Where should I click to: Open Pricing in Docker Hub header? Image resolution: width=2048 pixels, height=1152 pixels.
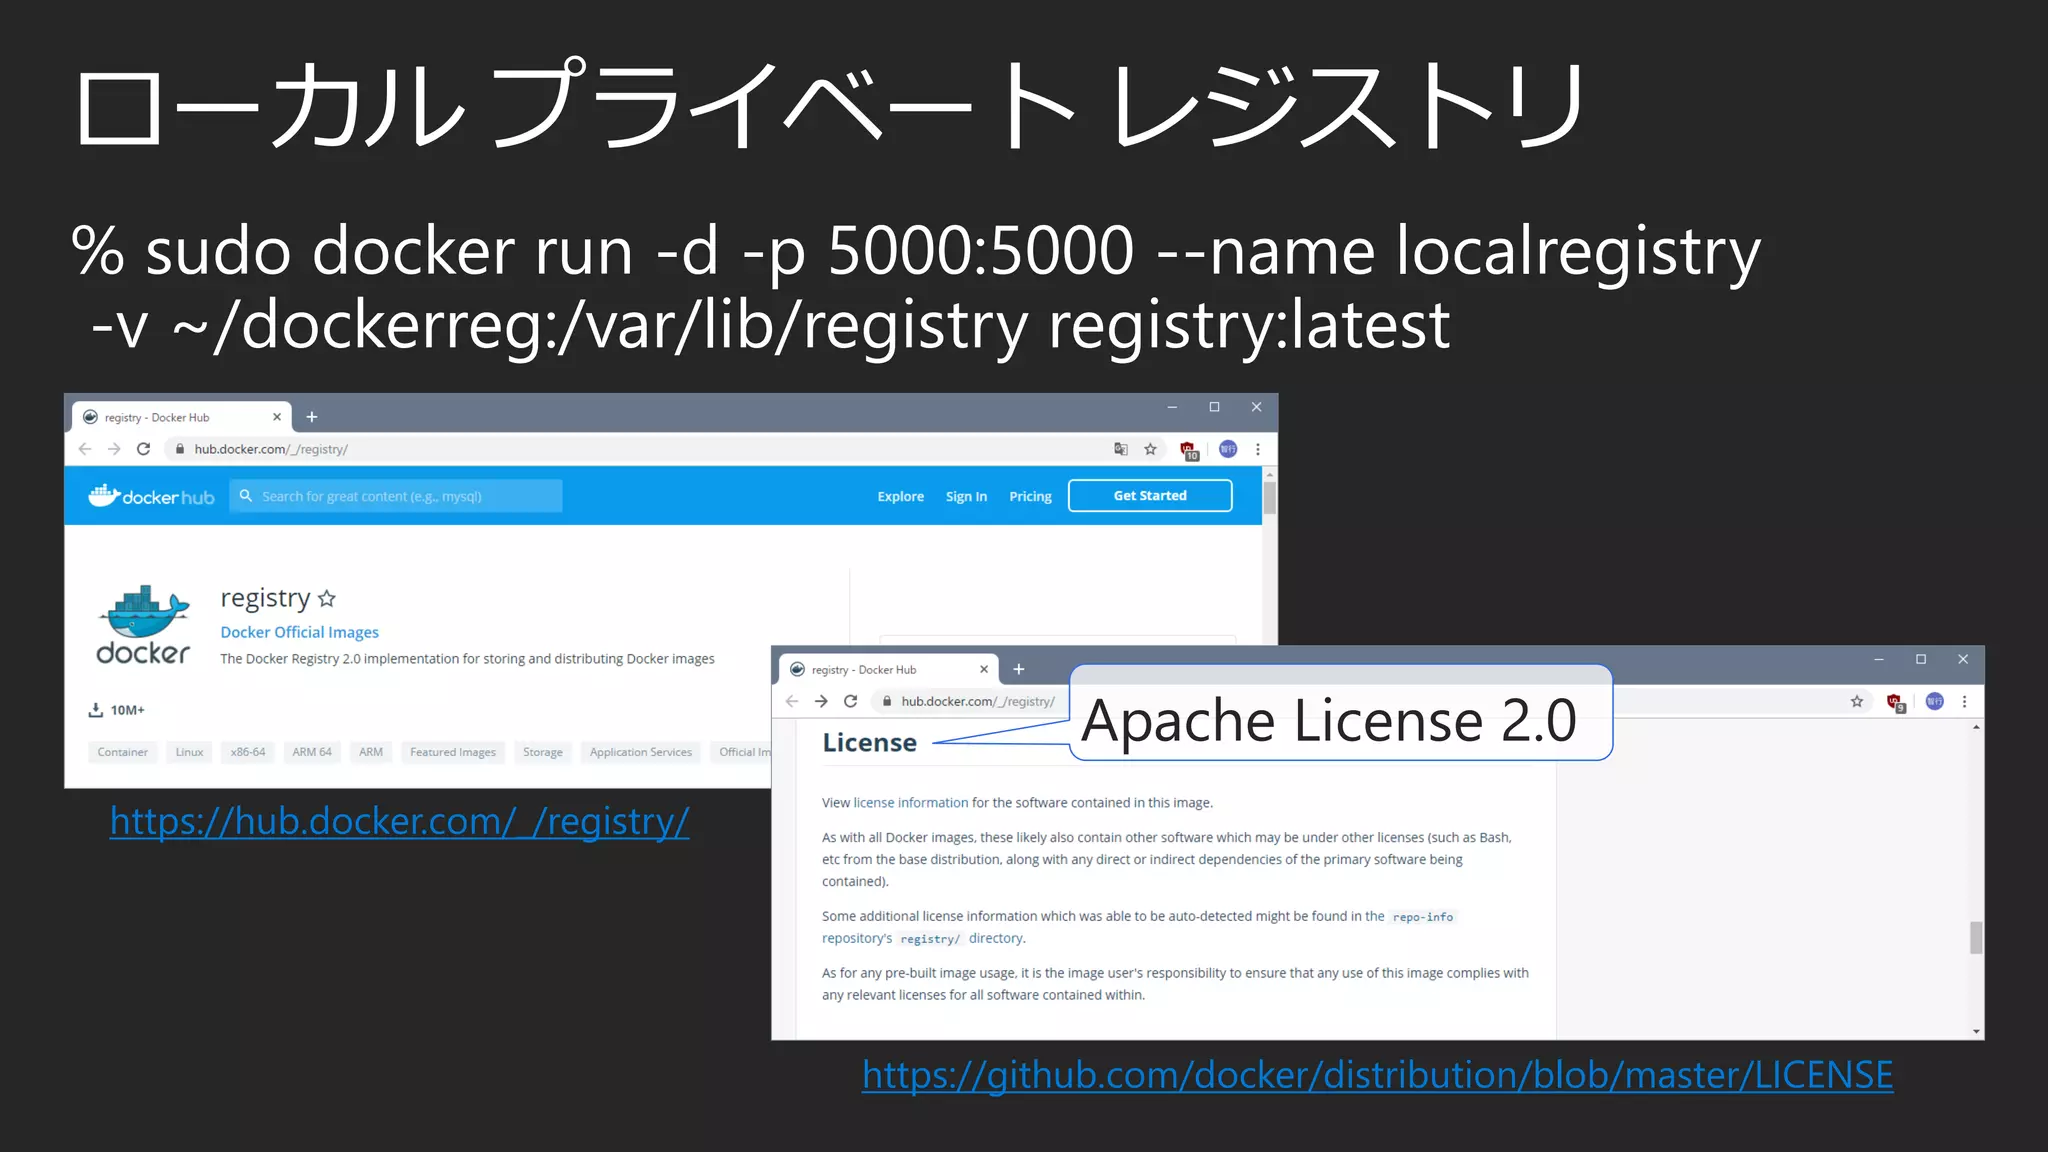pyautogui.click(x=1030, y=496)
